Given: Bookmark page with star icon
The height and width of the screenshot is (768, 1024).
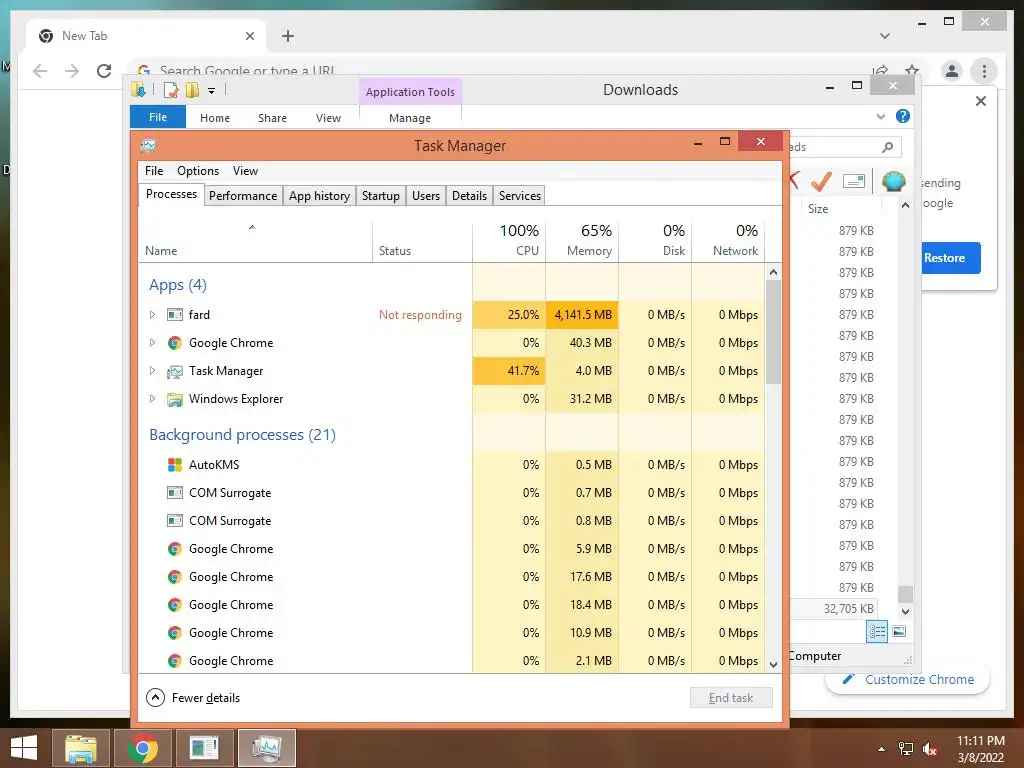Looking at the screenshot, I should [912, 70].
